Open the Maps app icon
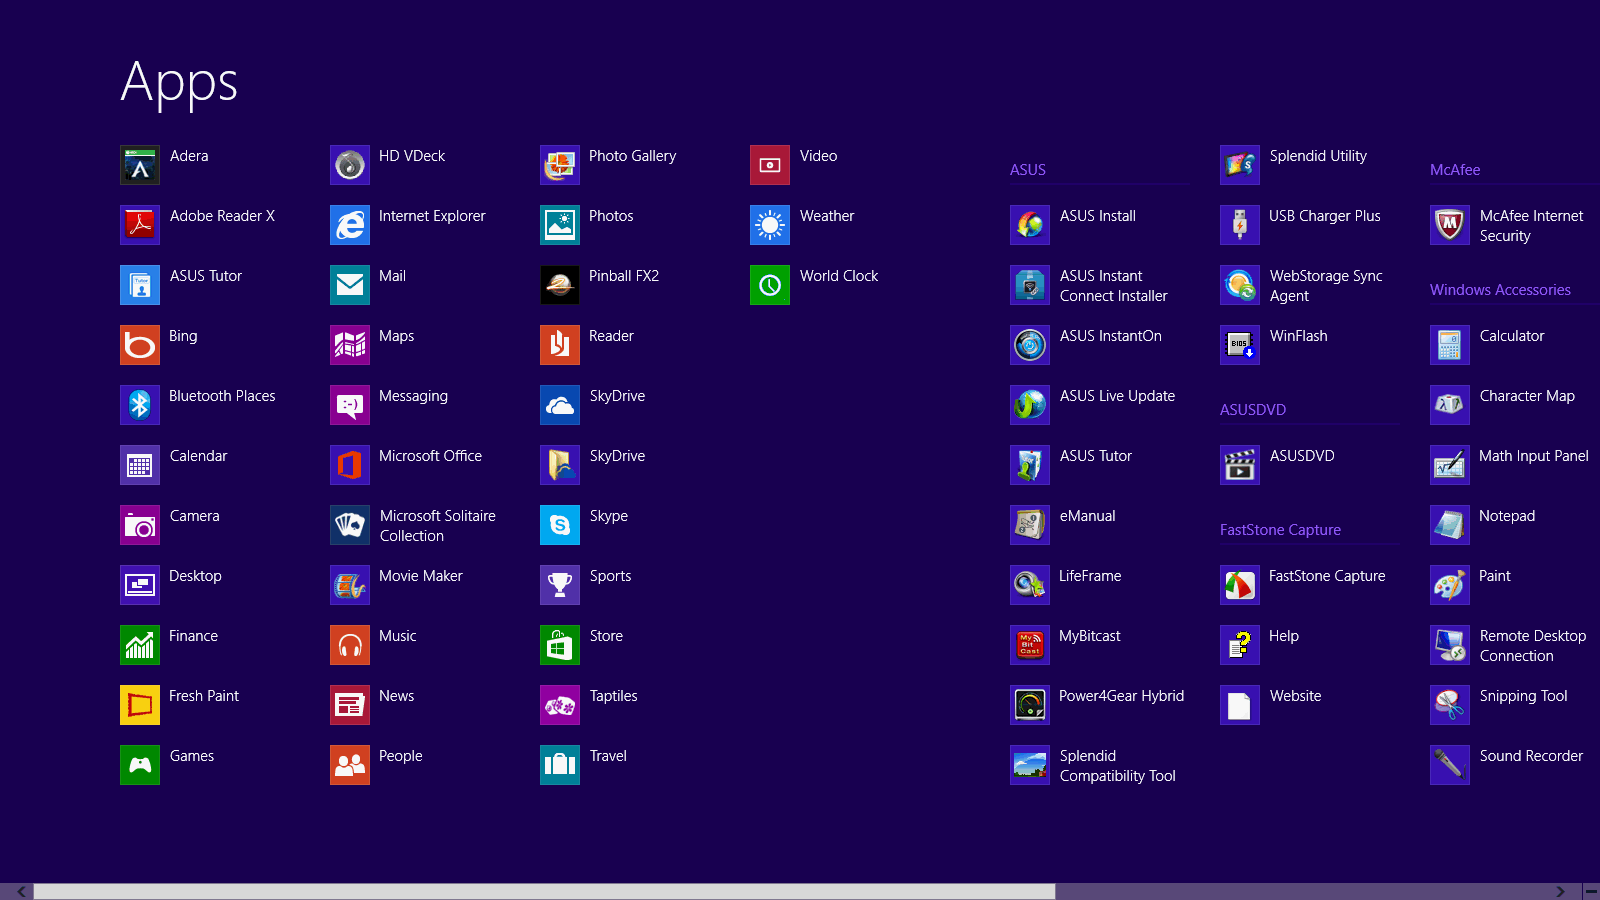1600x900 pixels. click(350, 345)
